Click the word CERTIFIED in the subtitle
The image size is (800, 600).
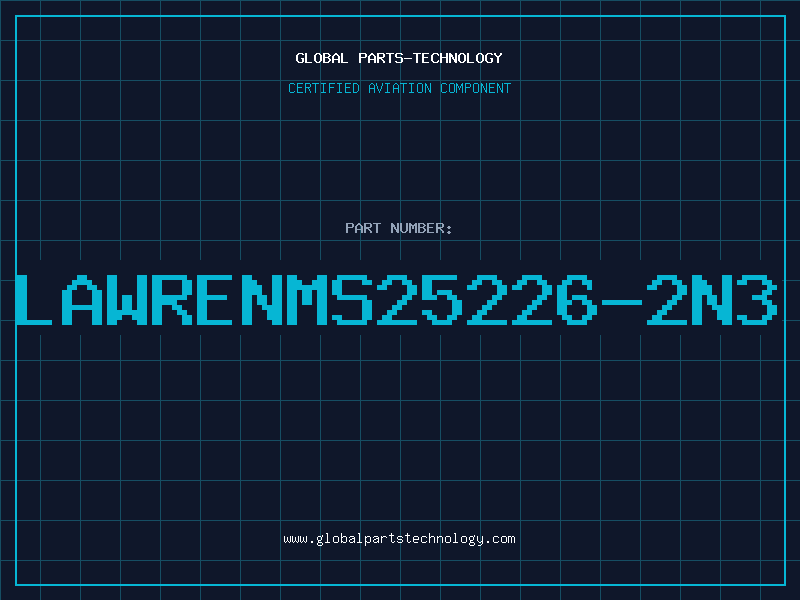click(x=324, y=88)
